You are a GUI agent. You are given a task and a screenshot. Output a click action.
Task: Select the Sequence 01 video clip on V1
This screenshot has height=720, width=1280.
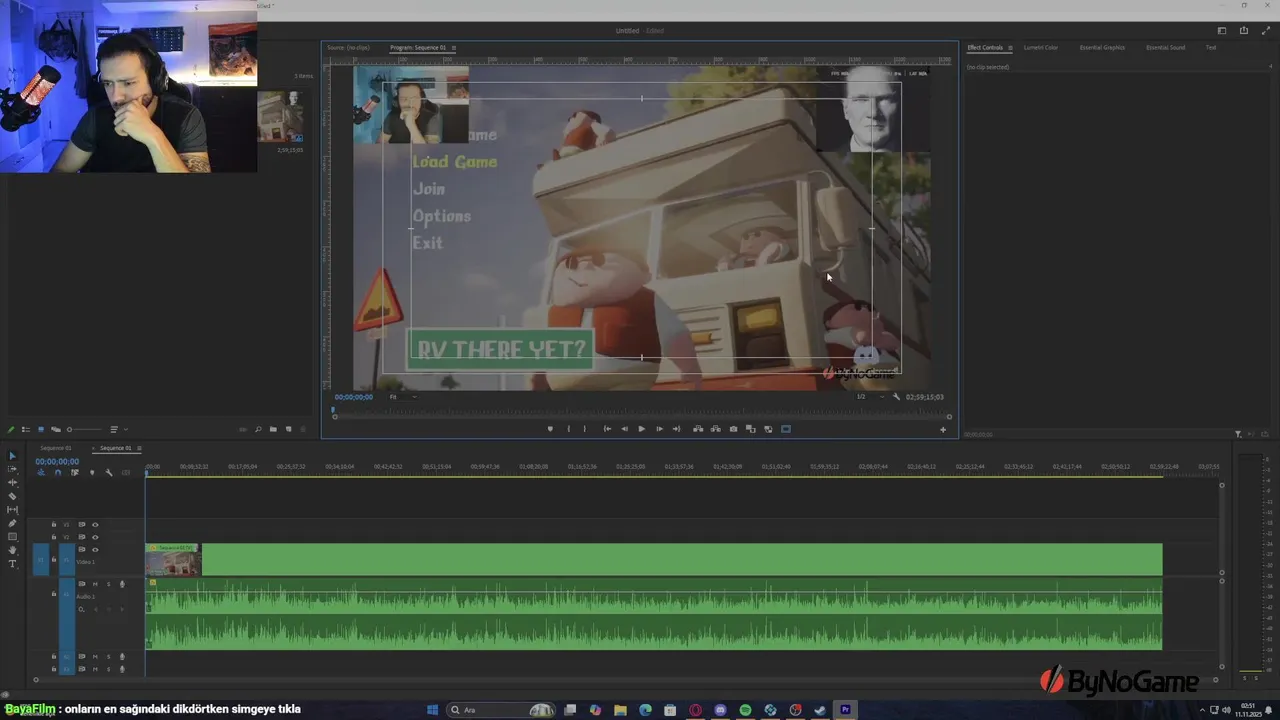(x=654, y=560)
